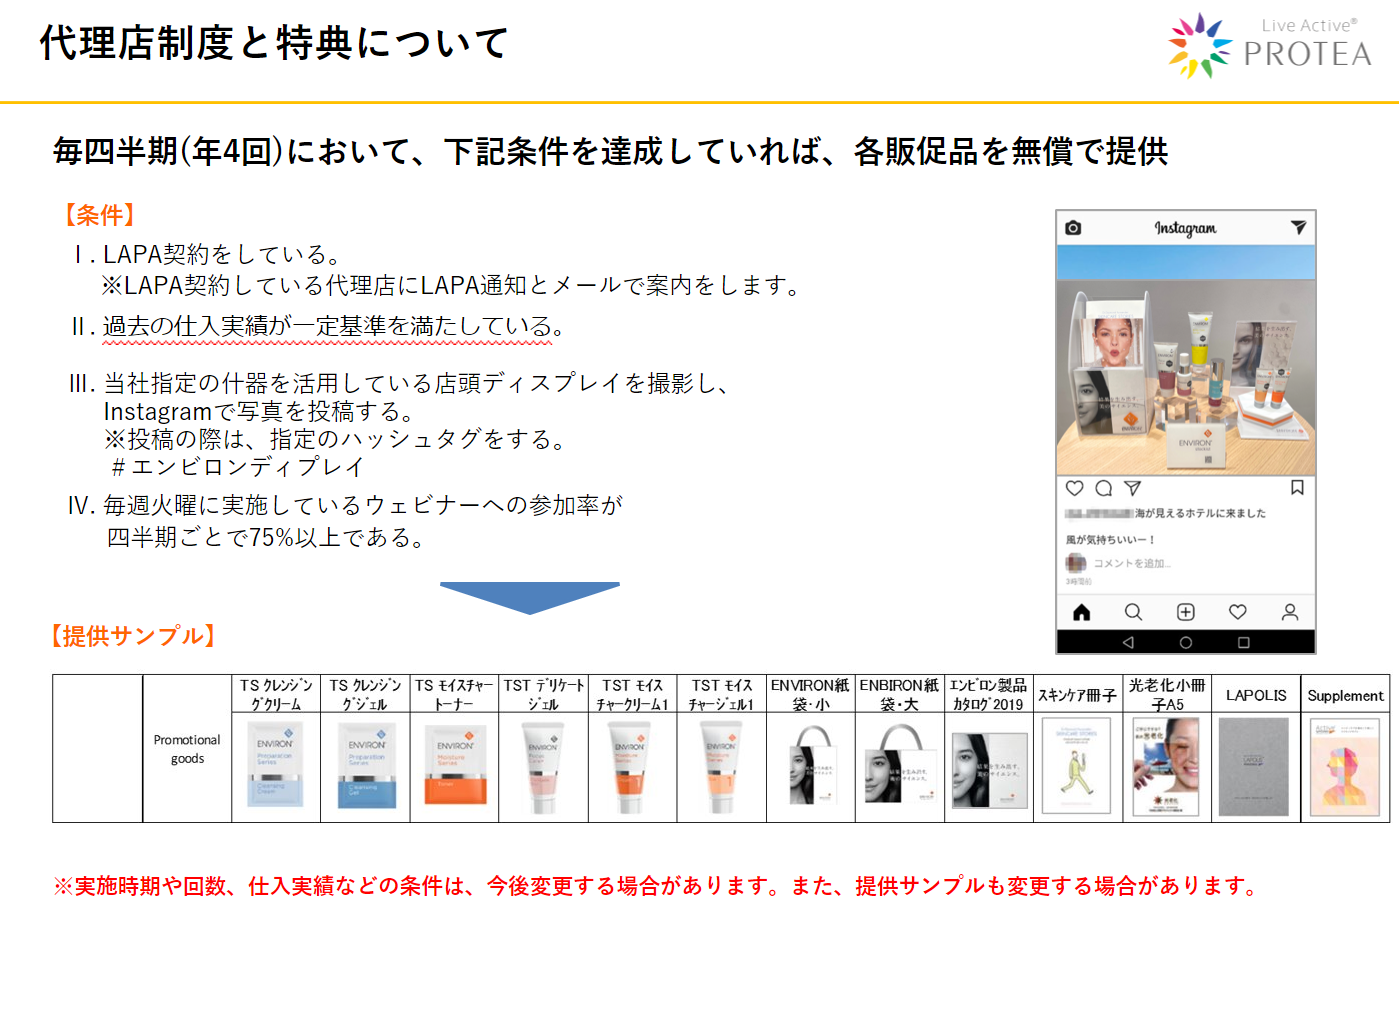The image size is (1399, 1029).
Task: Like the post with the heart under the photo
Action: pos(1075,488)
